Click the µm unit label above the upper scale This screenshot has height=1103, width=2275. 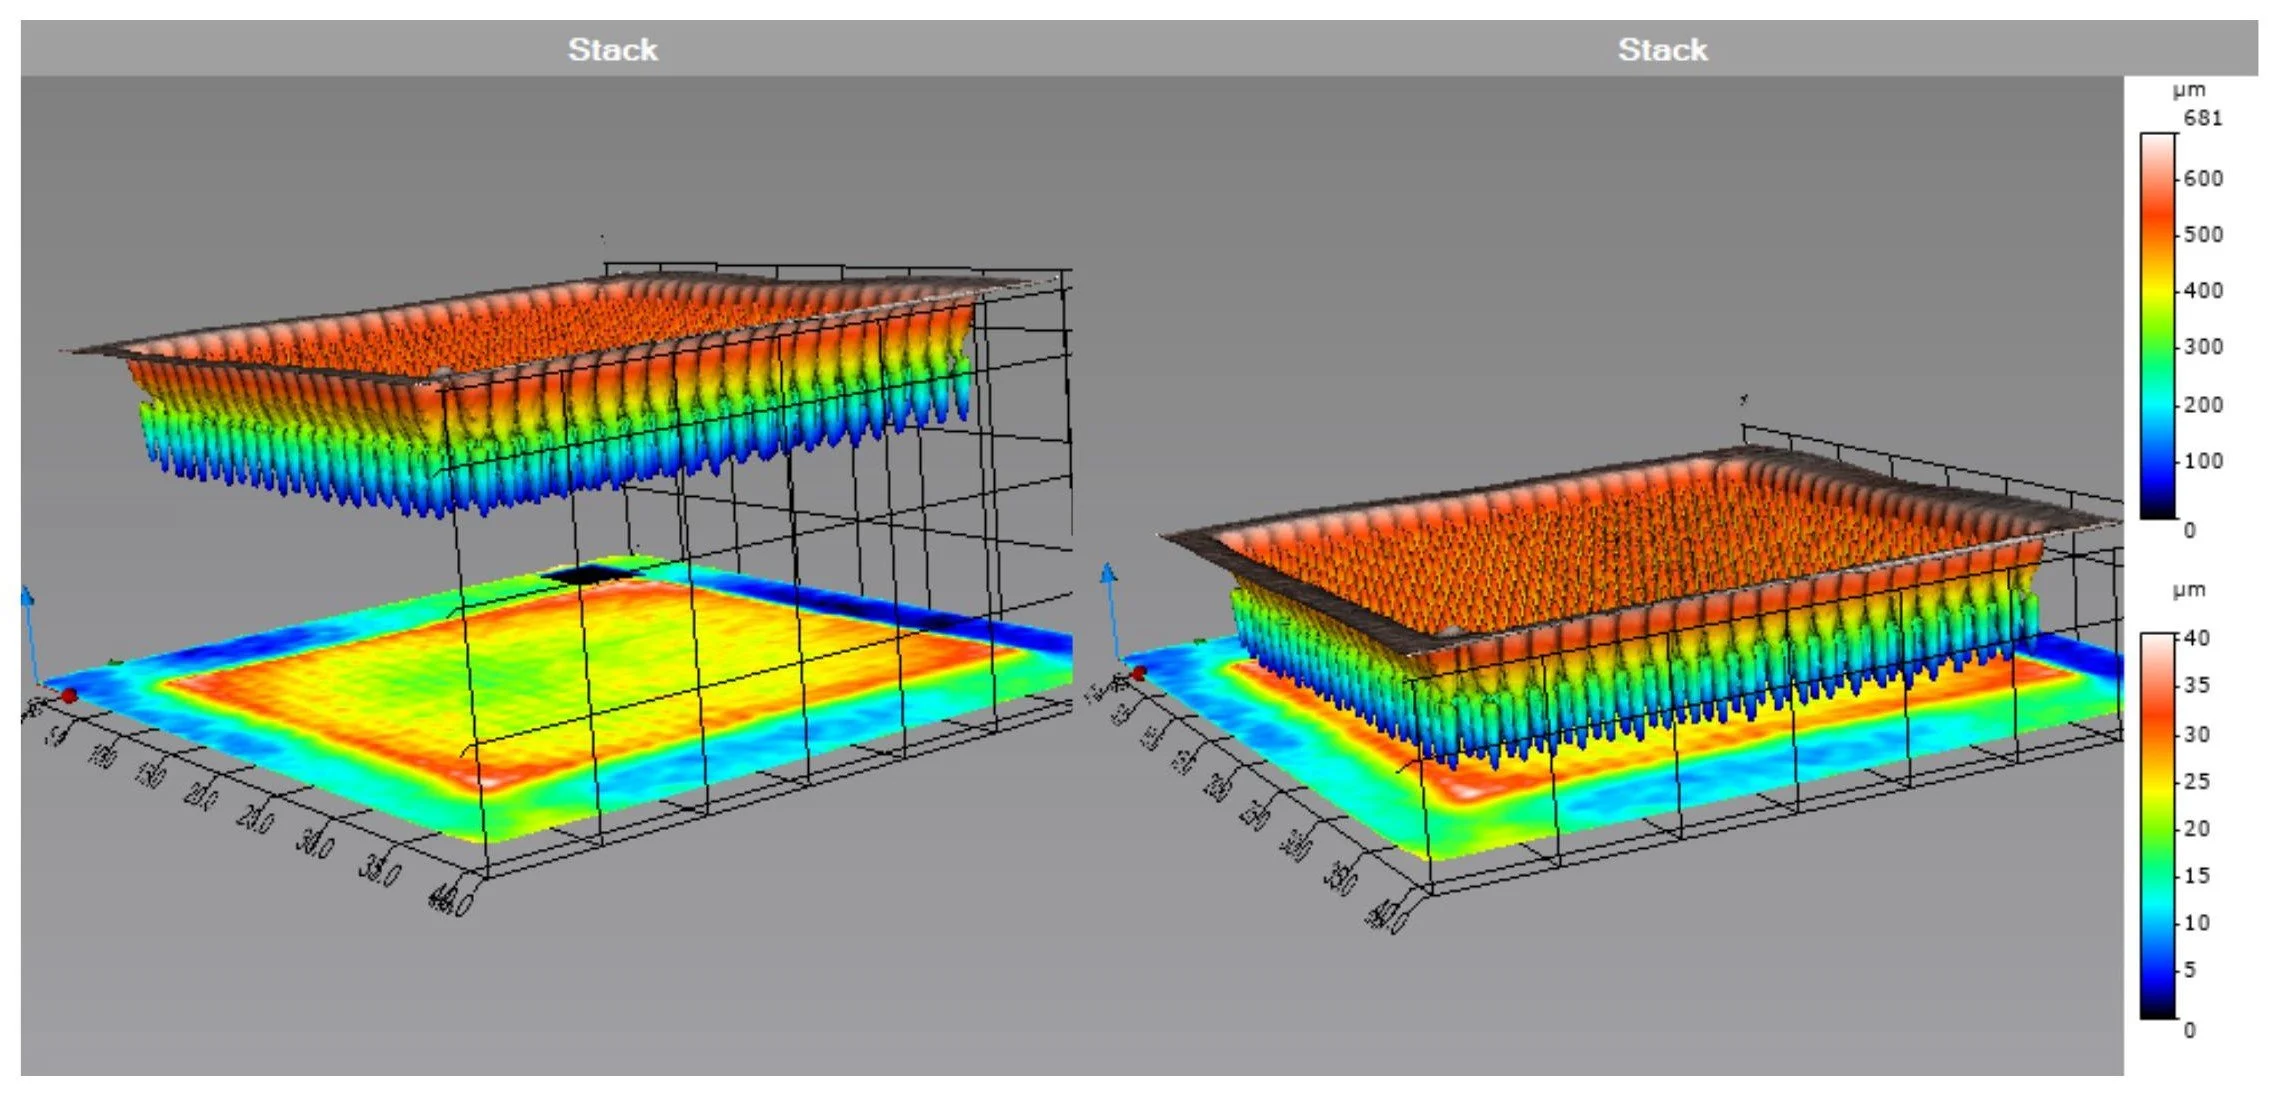tap(2188, 90)
